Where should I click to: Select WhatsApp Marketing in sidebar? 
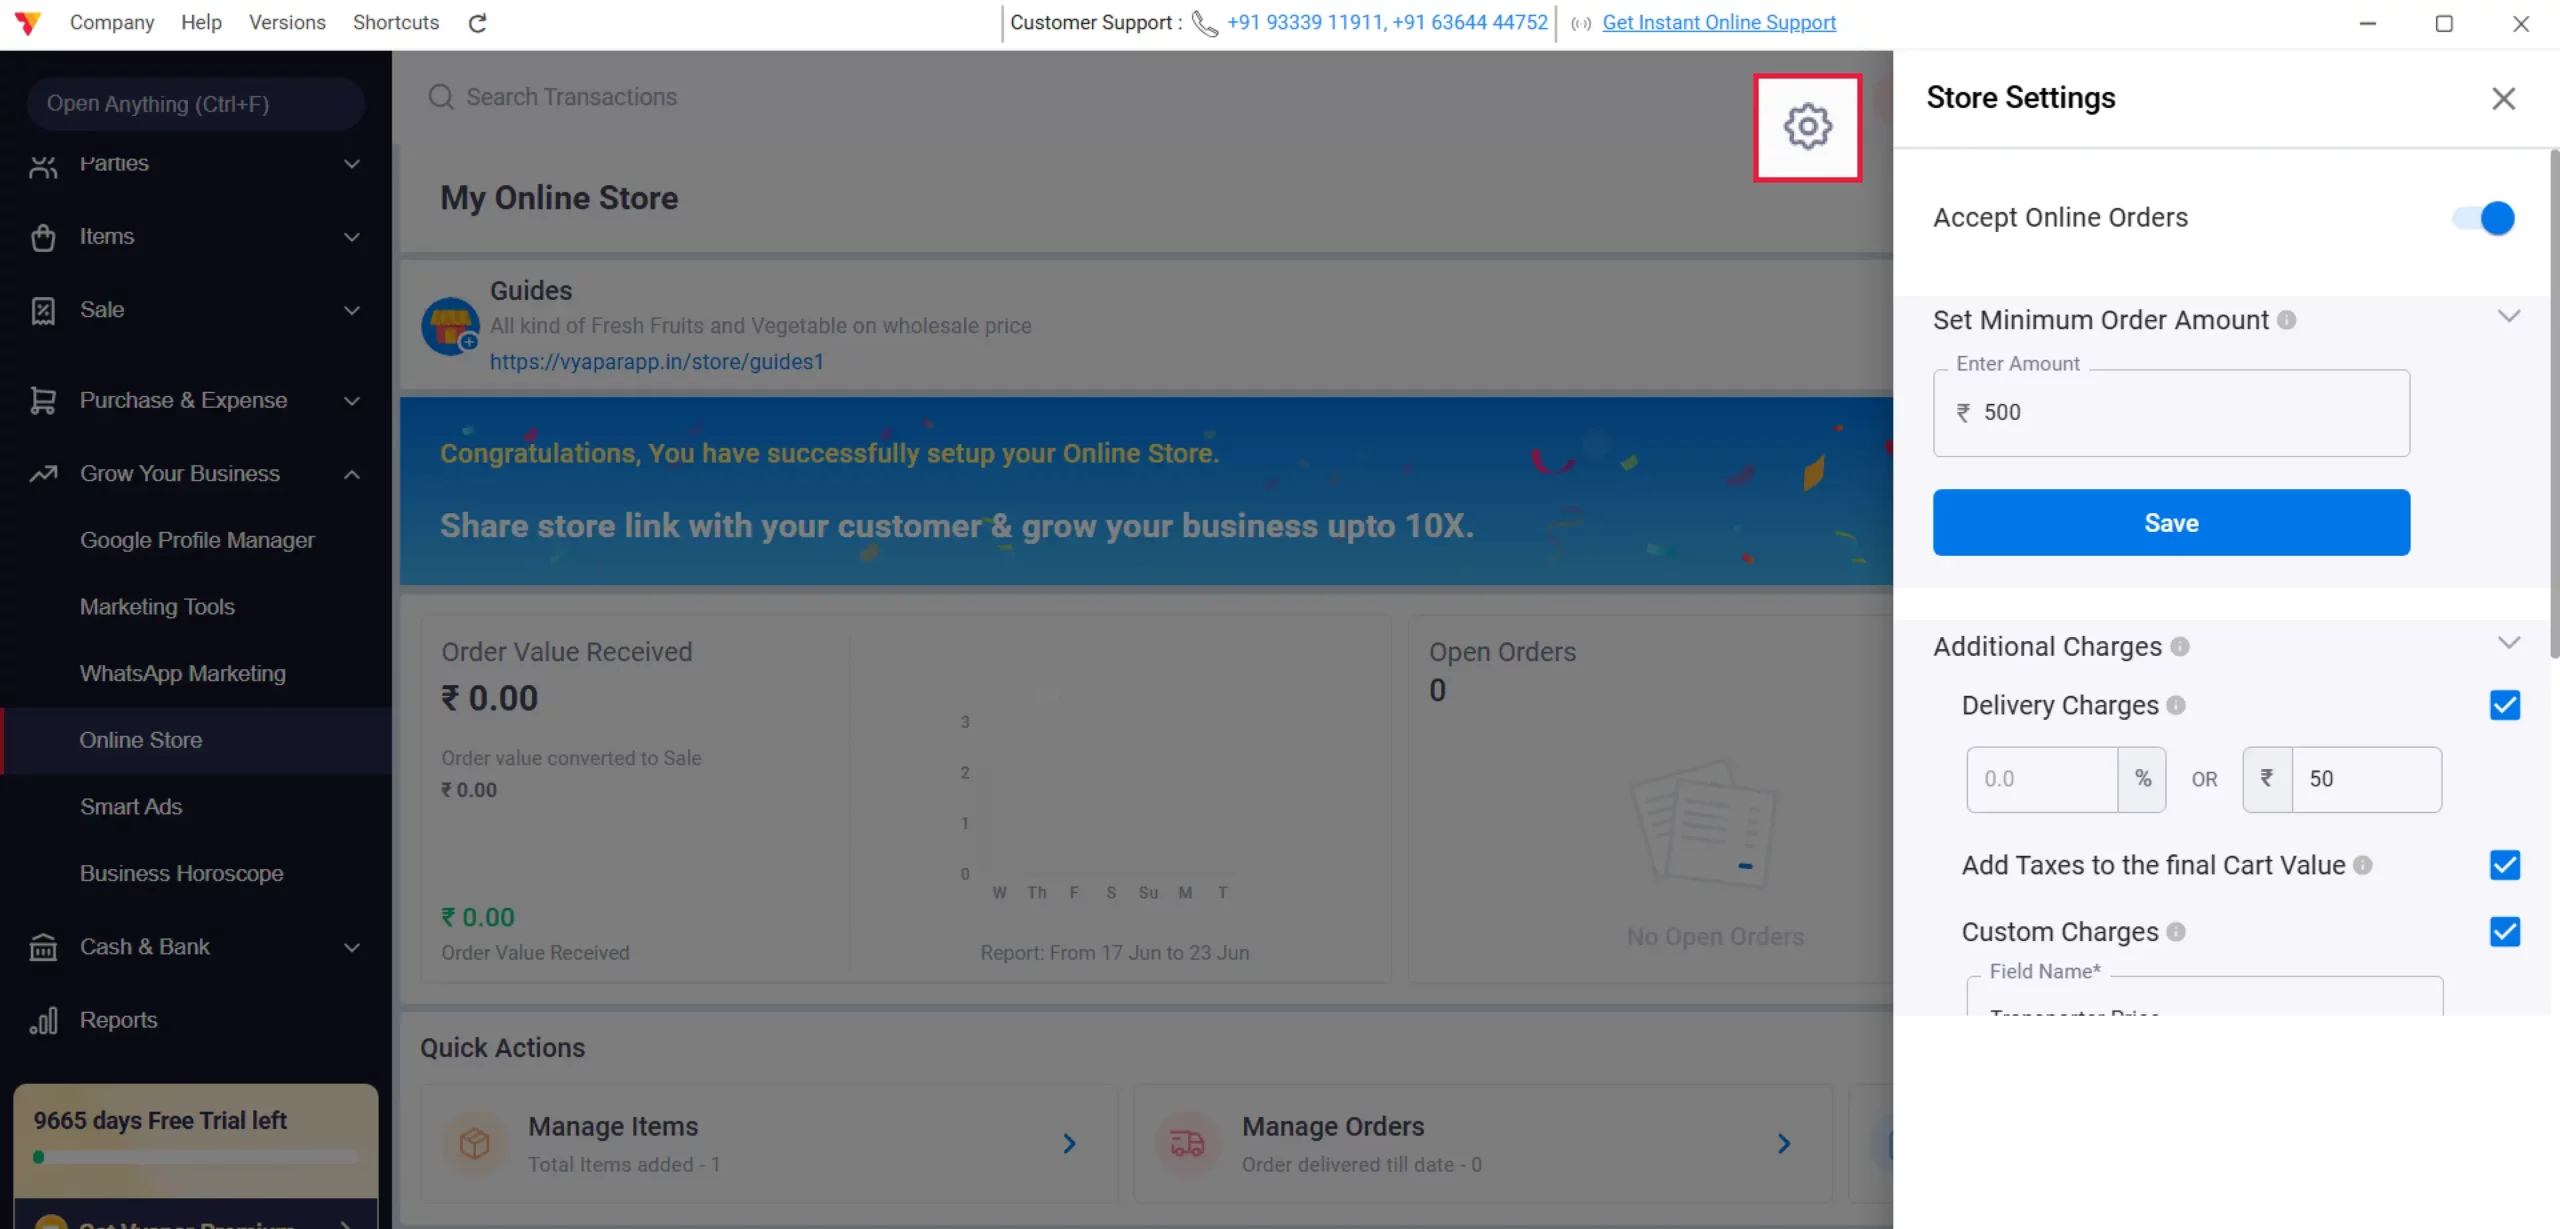tap(182, 674)
